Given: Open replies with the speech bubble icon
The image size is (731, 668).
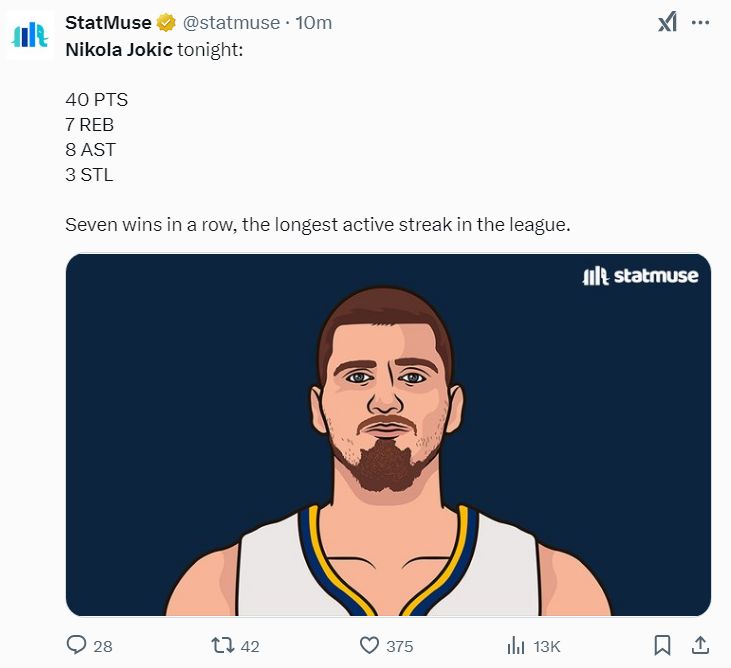Looking at the screenshot, I should [x=77, y=645].
